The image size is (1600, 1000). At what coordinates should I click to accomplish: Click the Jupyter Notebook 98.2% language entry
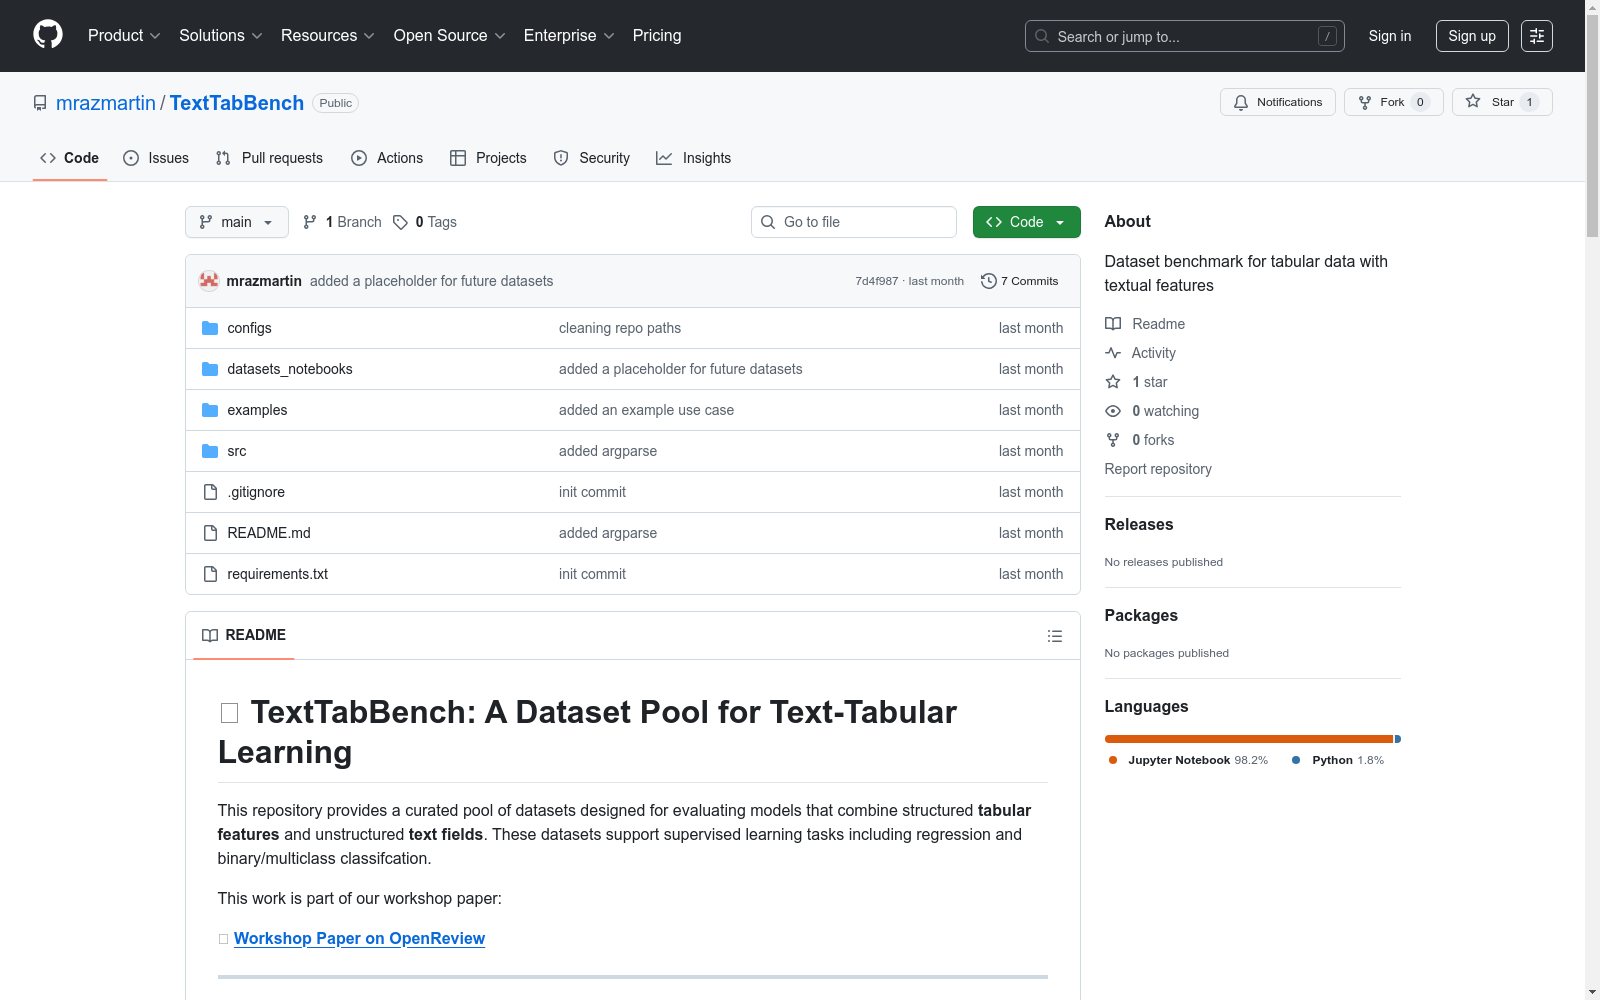[x=1188, y=760]
